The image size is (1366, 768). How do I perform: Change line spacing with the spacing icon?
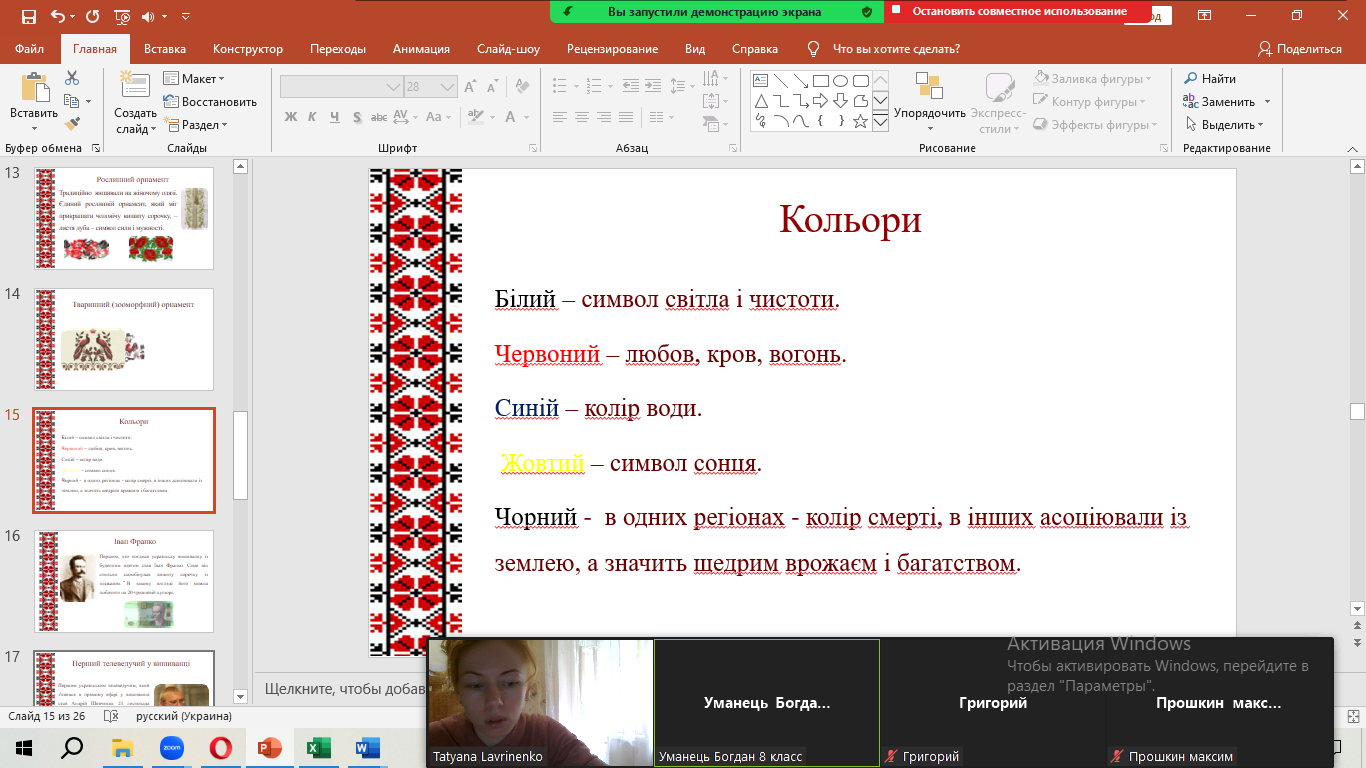tap(678, 87)
